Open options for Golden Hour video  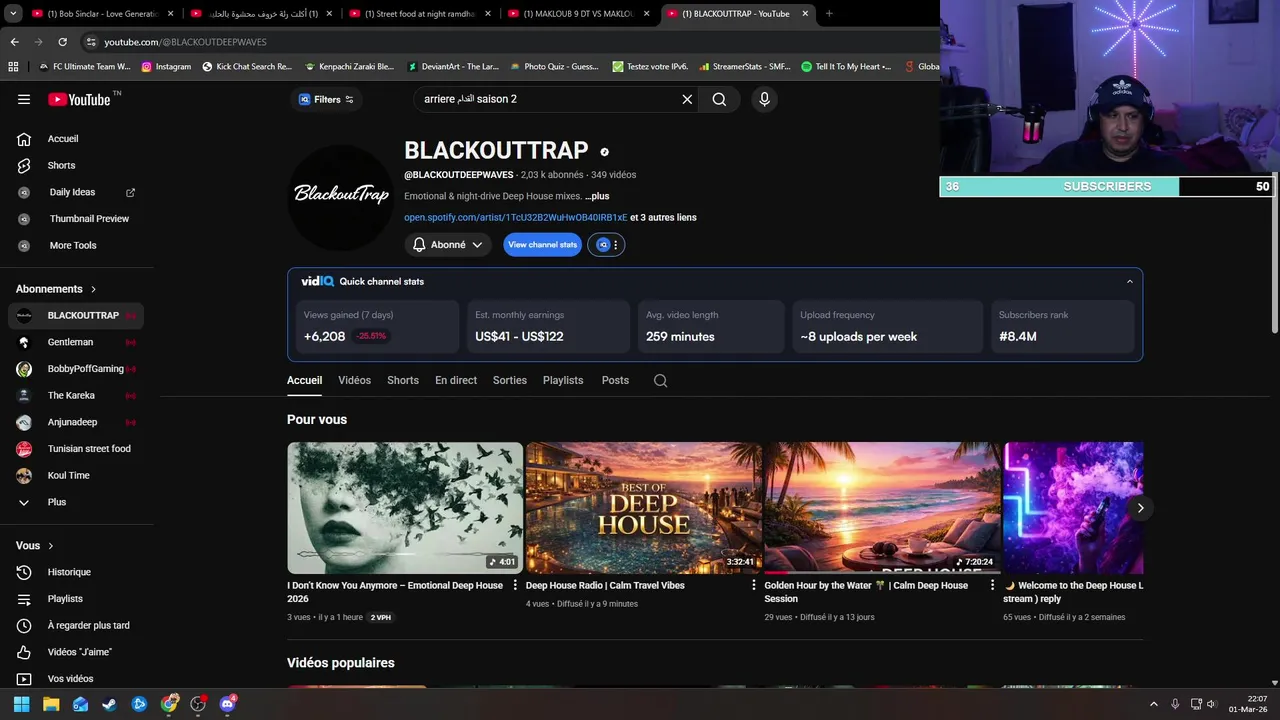[992, 585]
